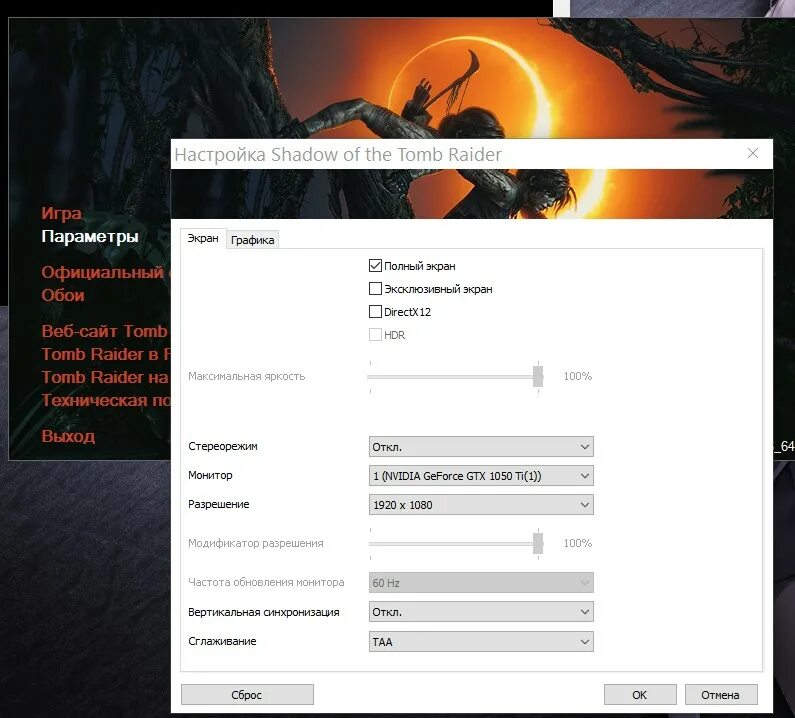Close the Настройка Shadow of the Tomb Raider dialog

753,153
